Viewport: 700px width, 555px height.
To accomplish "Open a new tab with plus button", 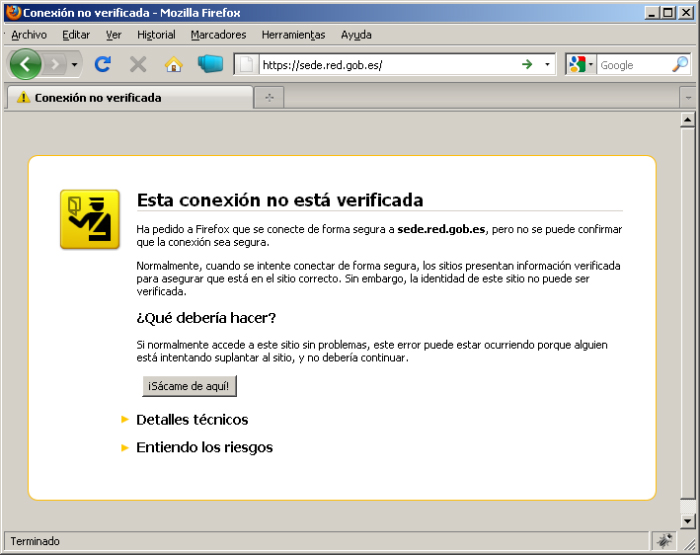I will 269,97.
